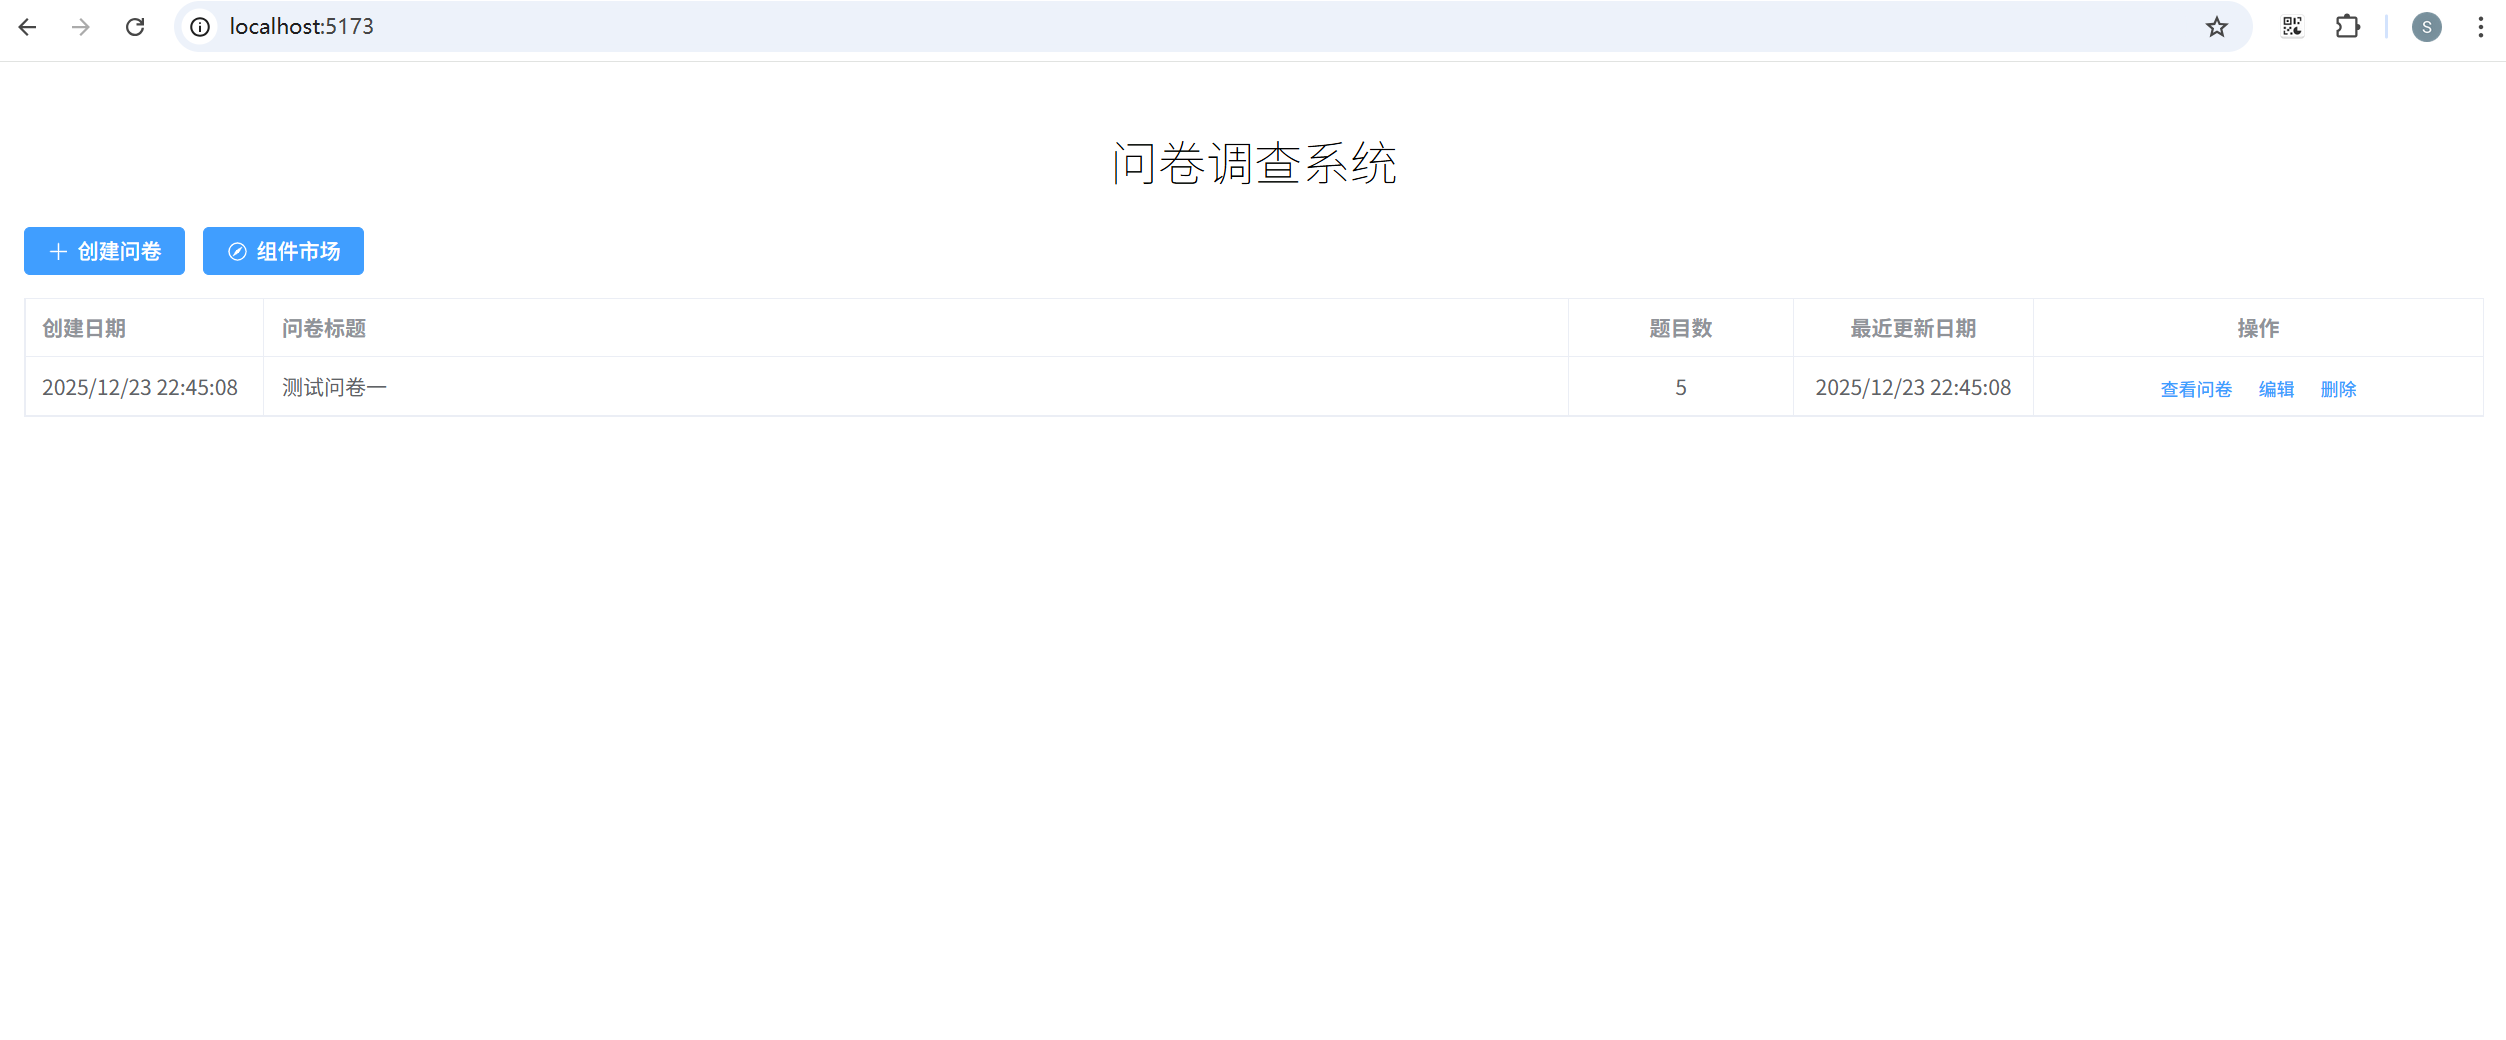The image size is (2506, 1040).
Task: Click the 查看问卷 link
Action: coord(2196,389)
